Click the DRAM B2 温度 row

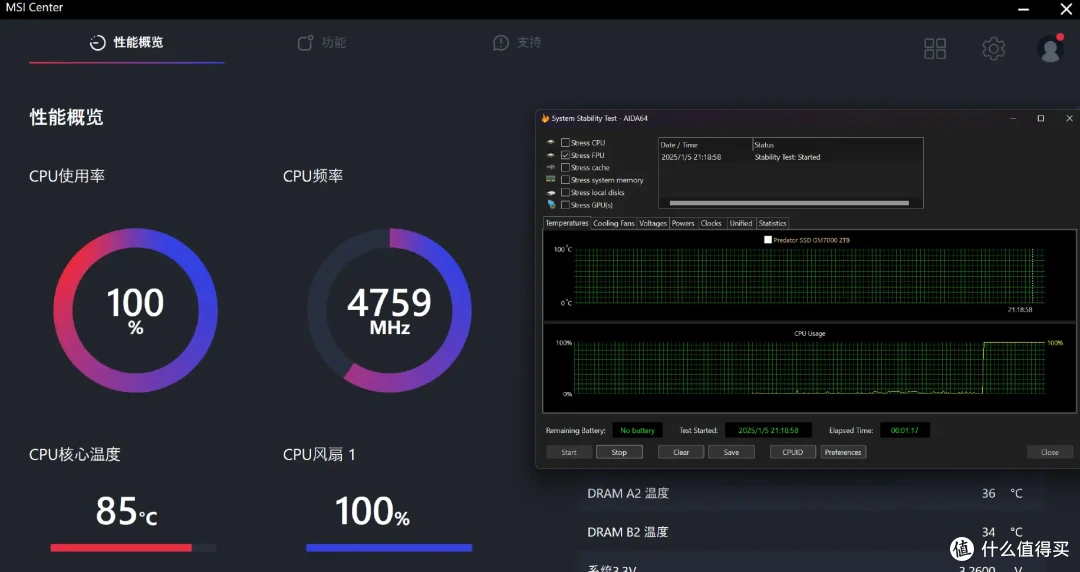point(811,532)
